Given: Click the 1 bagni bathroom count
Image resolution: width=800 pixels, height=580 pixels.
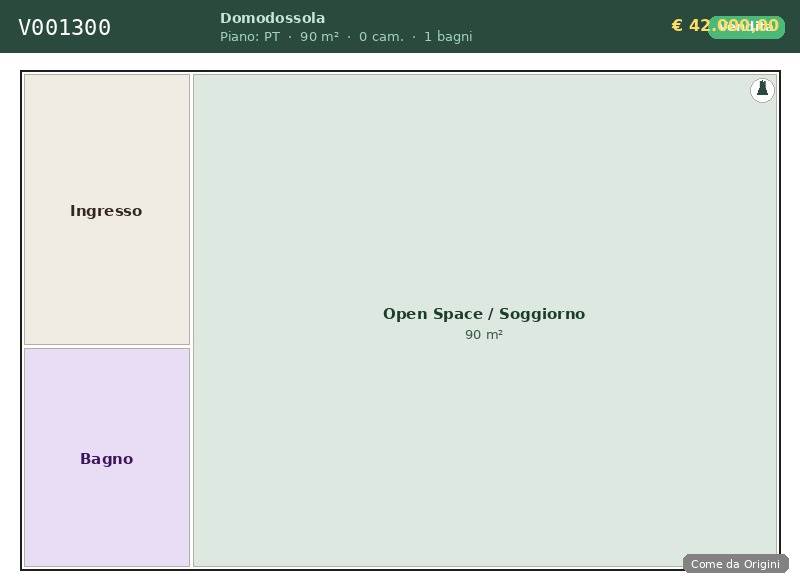Looking at the screenshot, I should 448,37.
